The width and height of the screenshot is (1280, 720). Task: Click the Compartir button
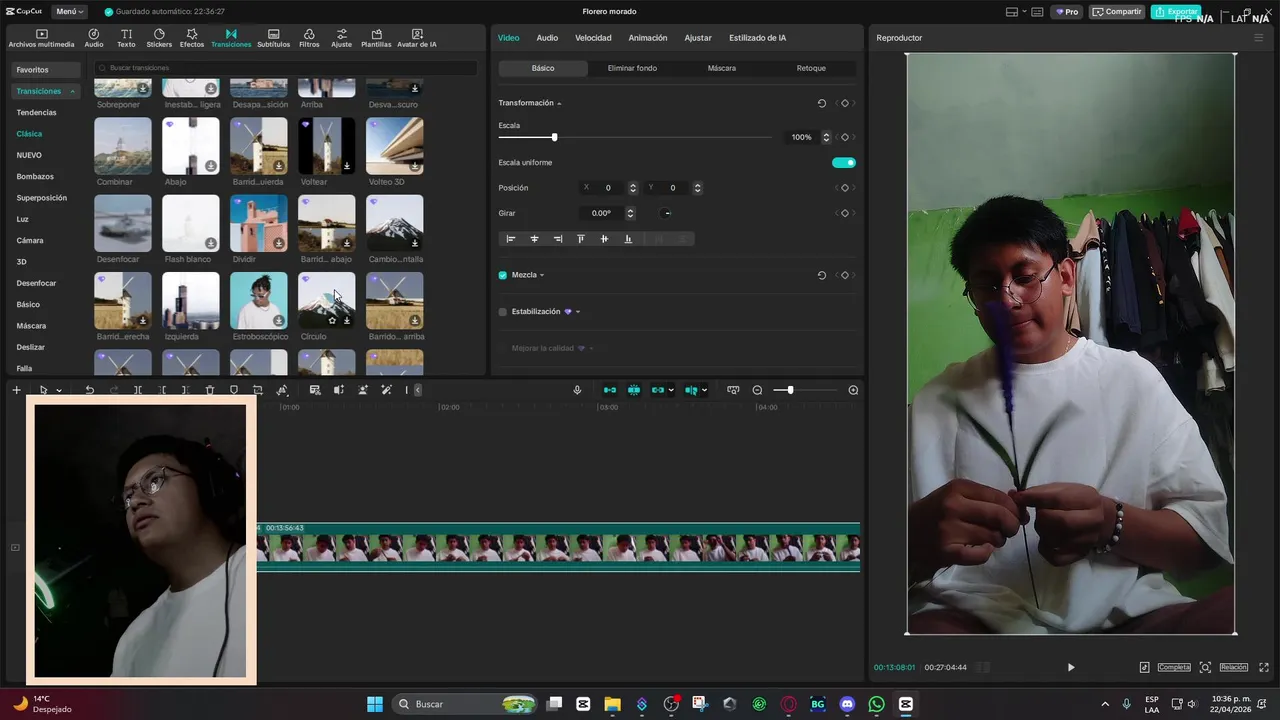tap(1117, 12)
